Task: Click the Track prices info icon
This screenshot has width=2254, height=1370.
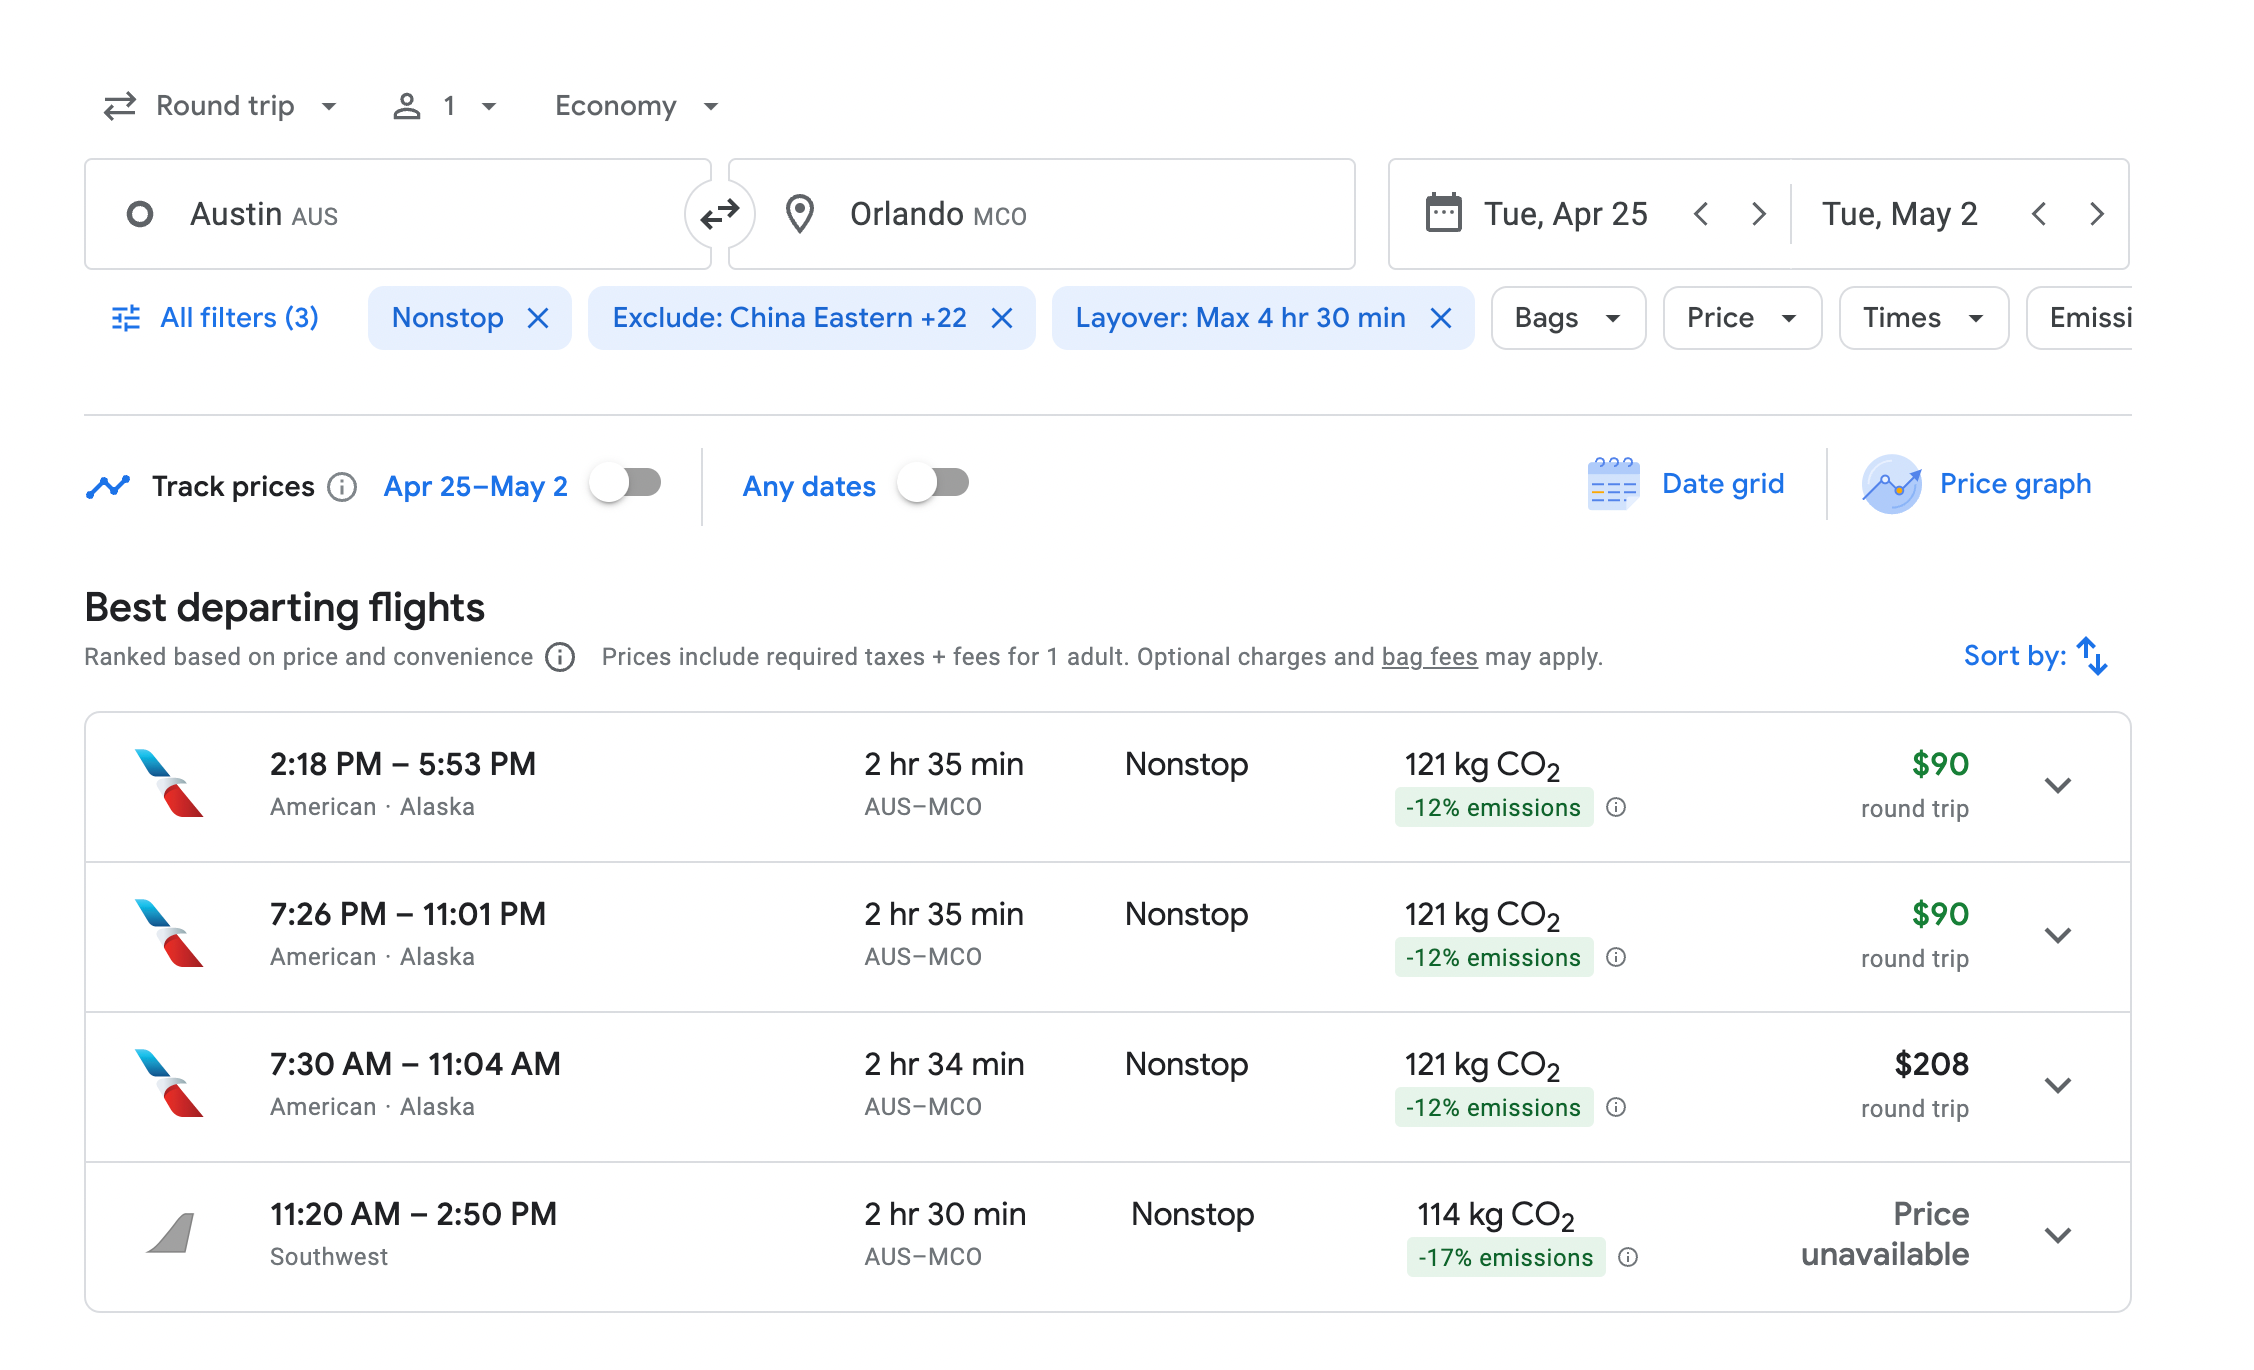Action: coord(342,487)
